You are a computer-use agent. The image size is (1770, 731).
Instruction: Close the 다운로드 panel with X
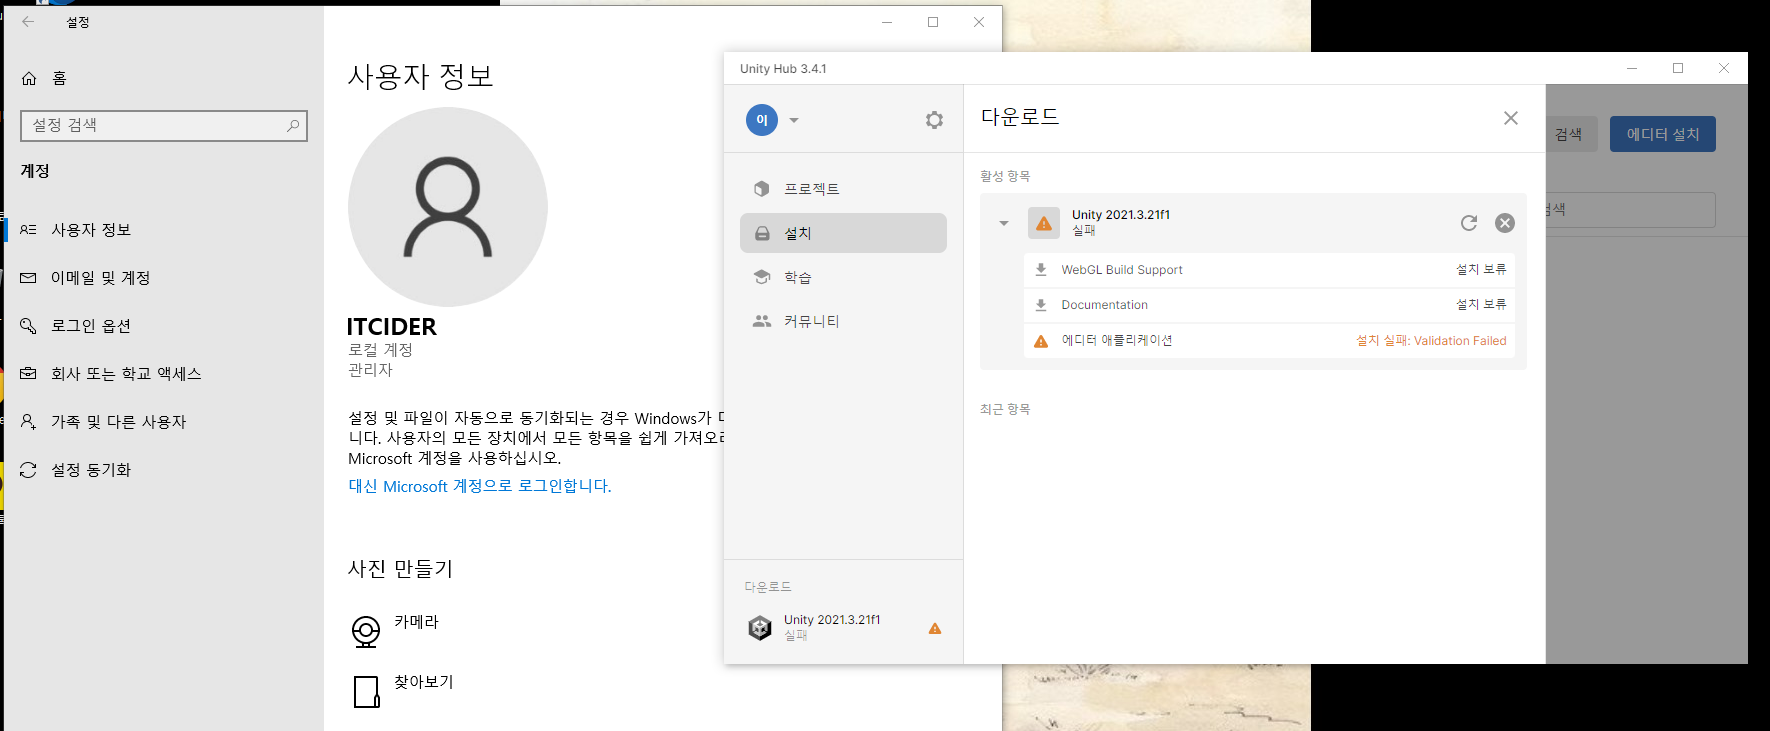[1511, 118]
